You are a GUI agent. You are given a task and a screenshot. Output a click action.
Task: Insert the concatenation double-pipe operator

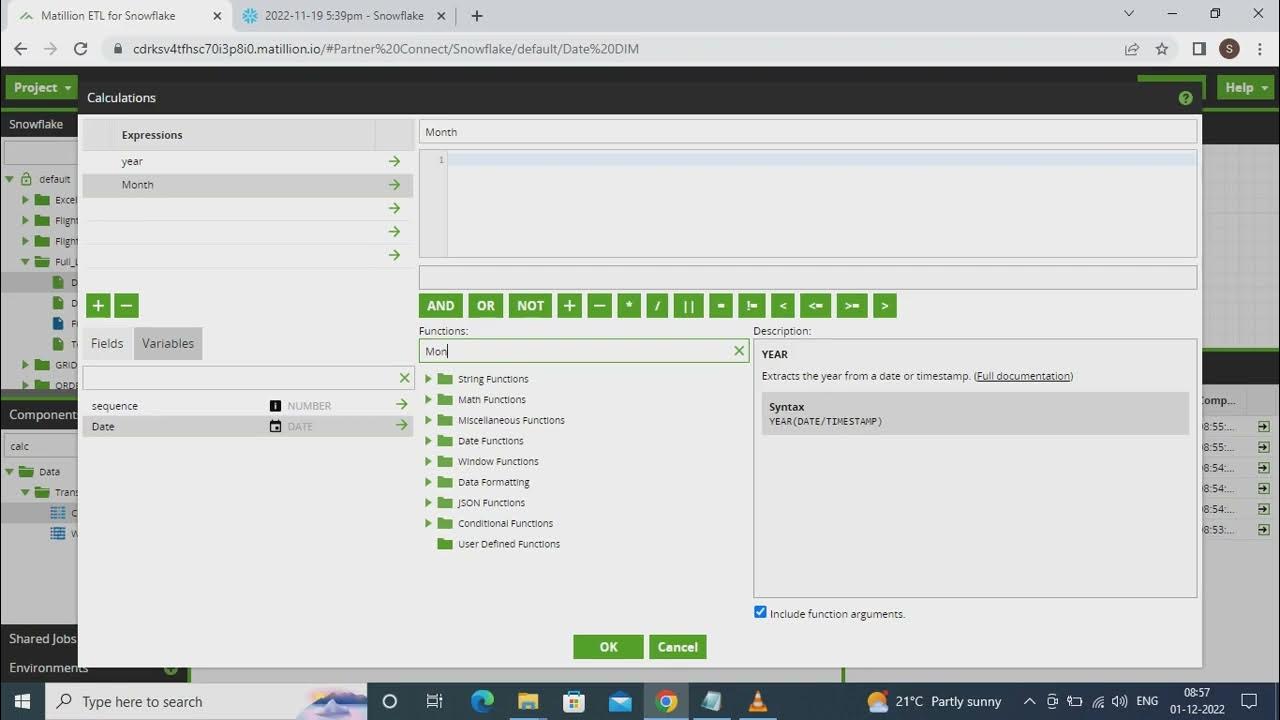[689, 306]
